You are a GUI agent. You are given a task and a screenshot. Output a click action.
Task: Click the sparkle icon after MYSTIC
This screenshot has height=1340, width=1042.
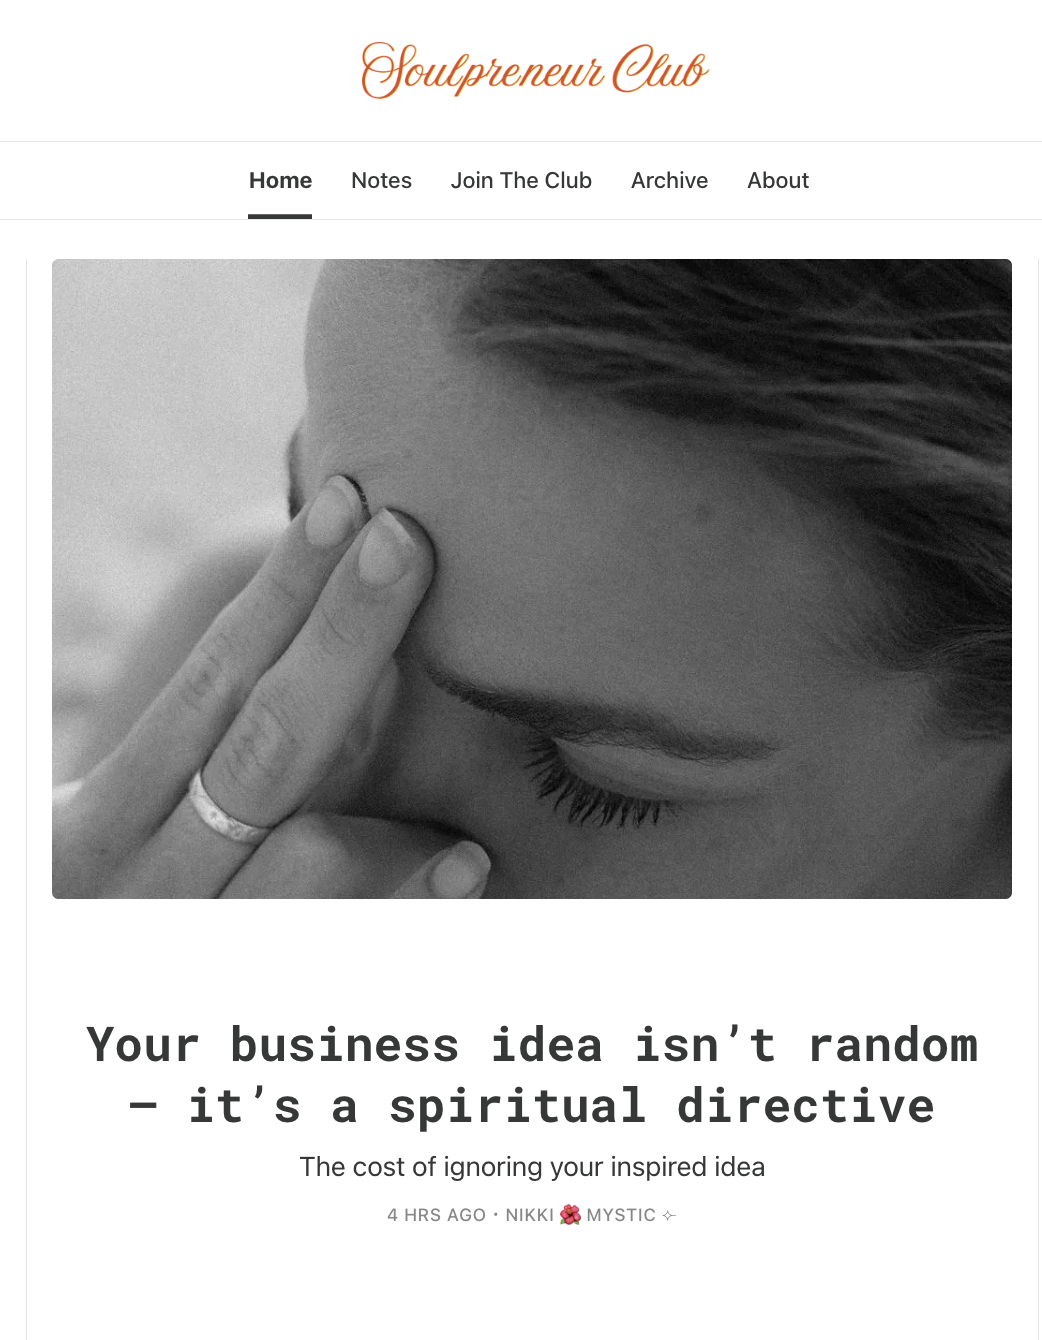click(x=669, y=1215)
